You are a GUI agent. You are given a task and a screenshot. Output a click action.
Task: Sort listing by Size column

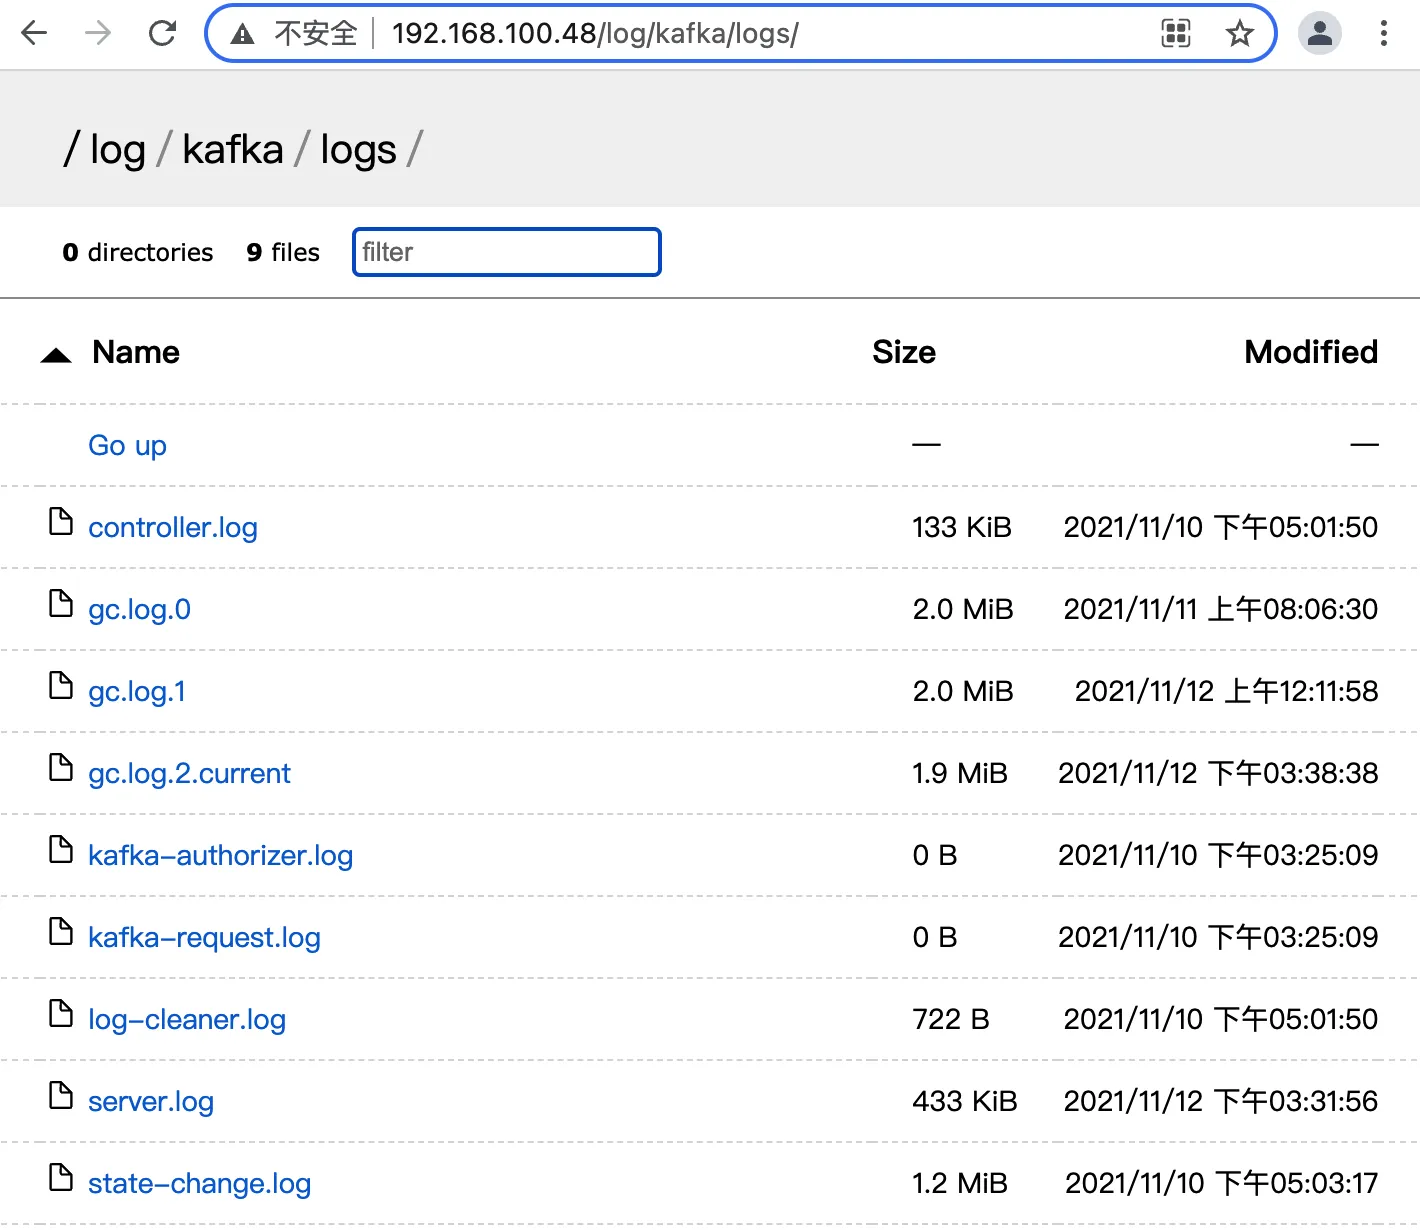903,352
